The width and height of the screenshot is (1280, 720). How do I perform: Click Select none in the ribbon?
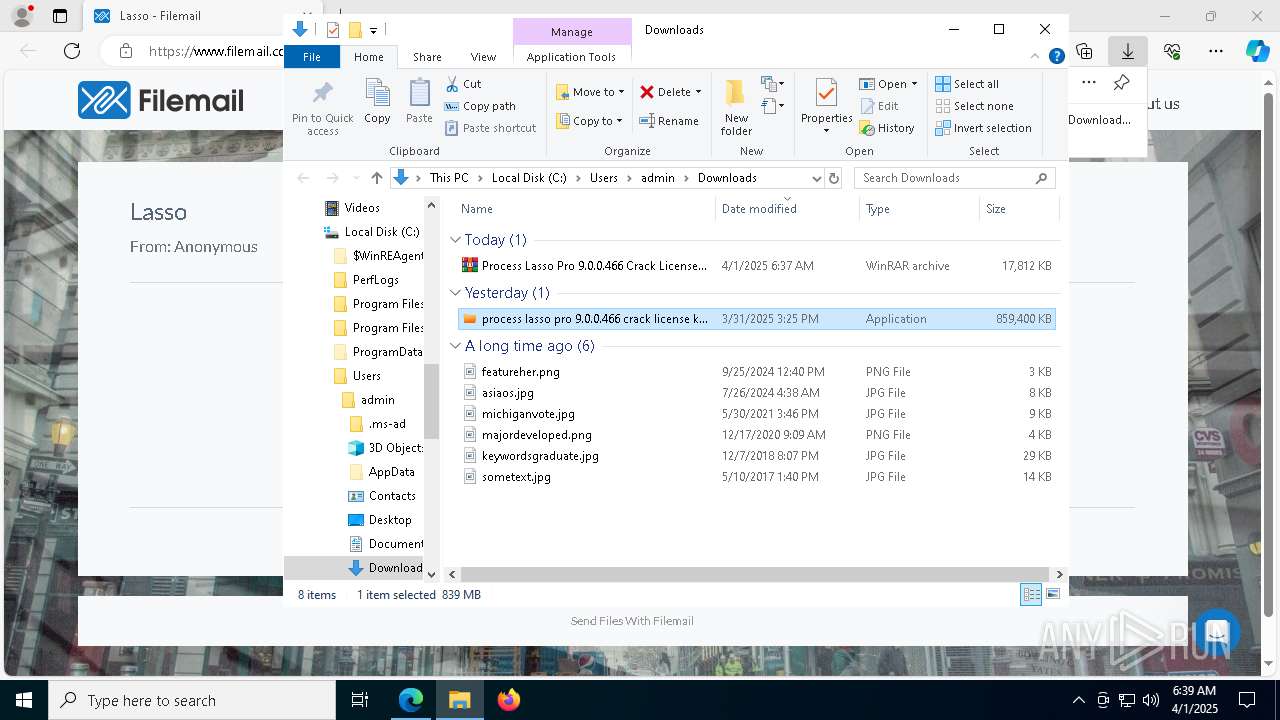(974, 106)
